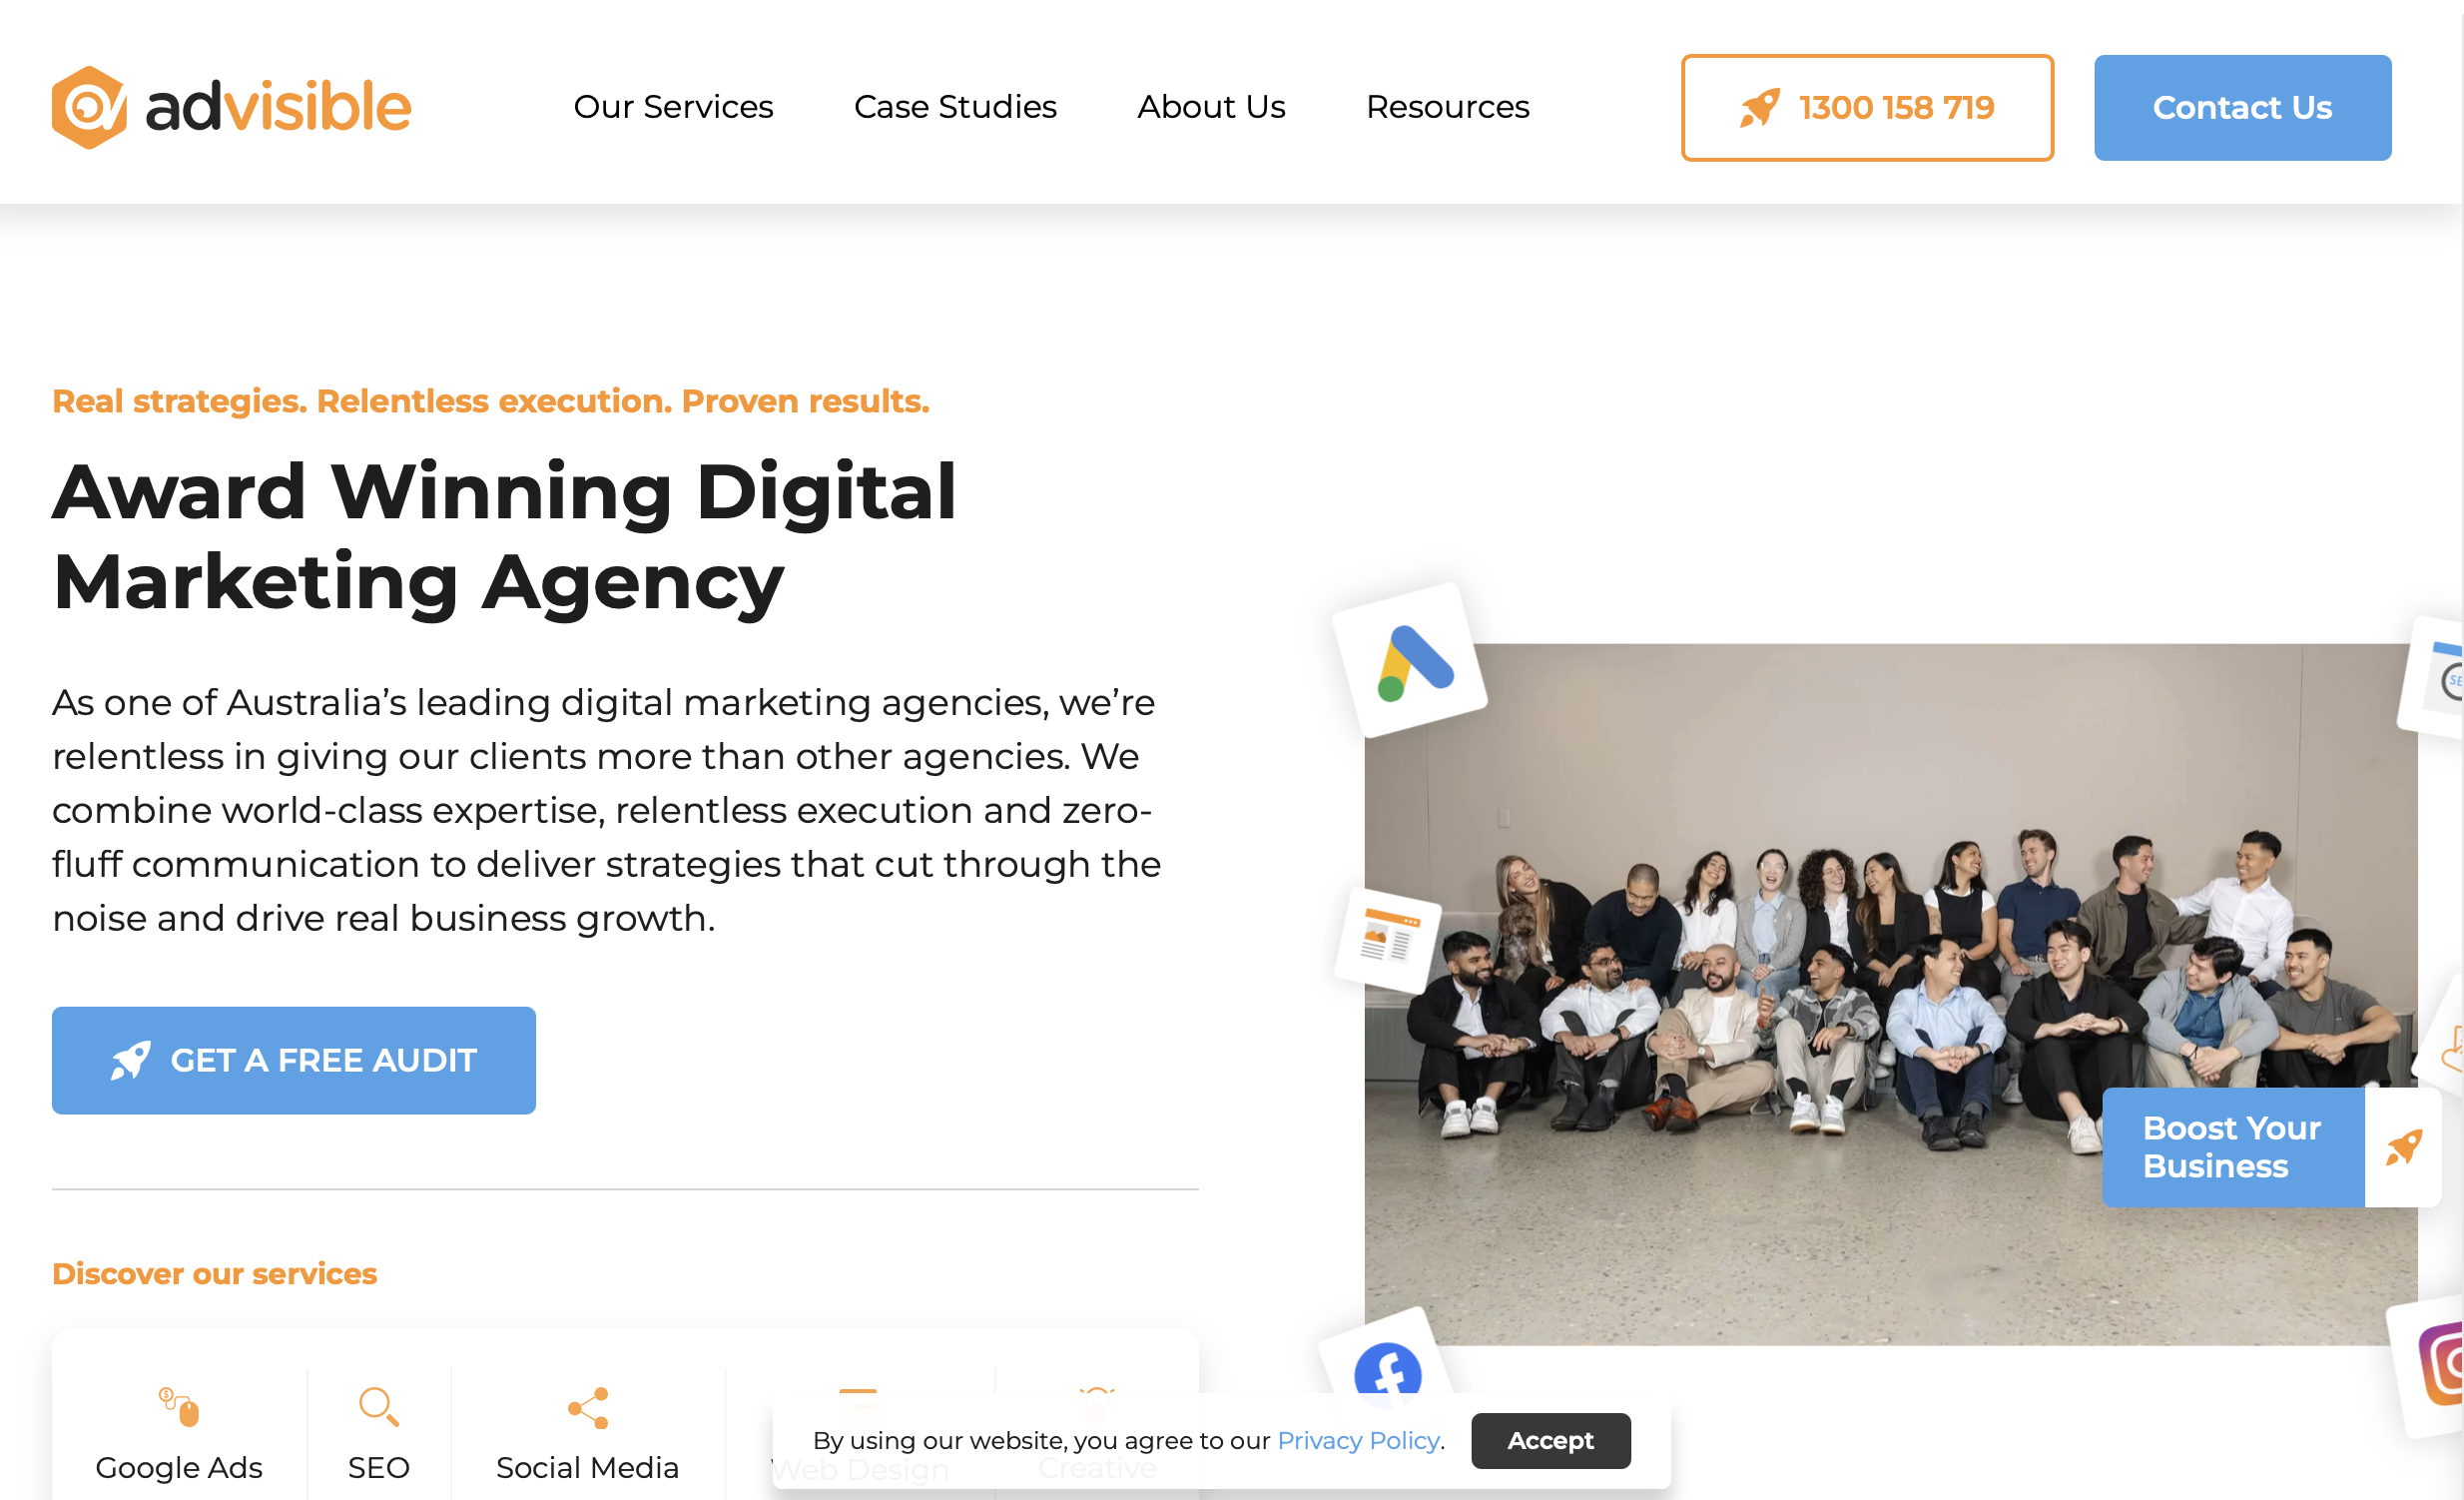Screen dimensions: 2464x1500
Task: Select the Social Media share icon
Action: (x=588, y=1407)
